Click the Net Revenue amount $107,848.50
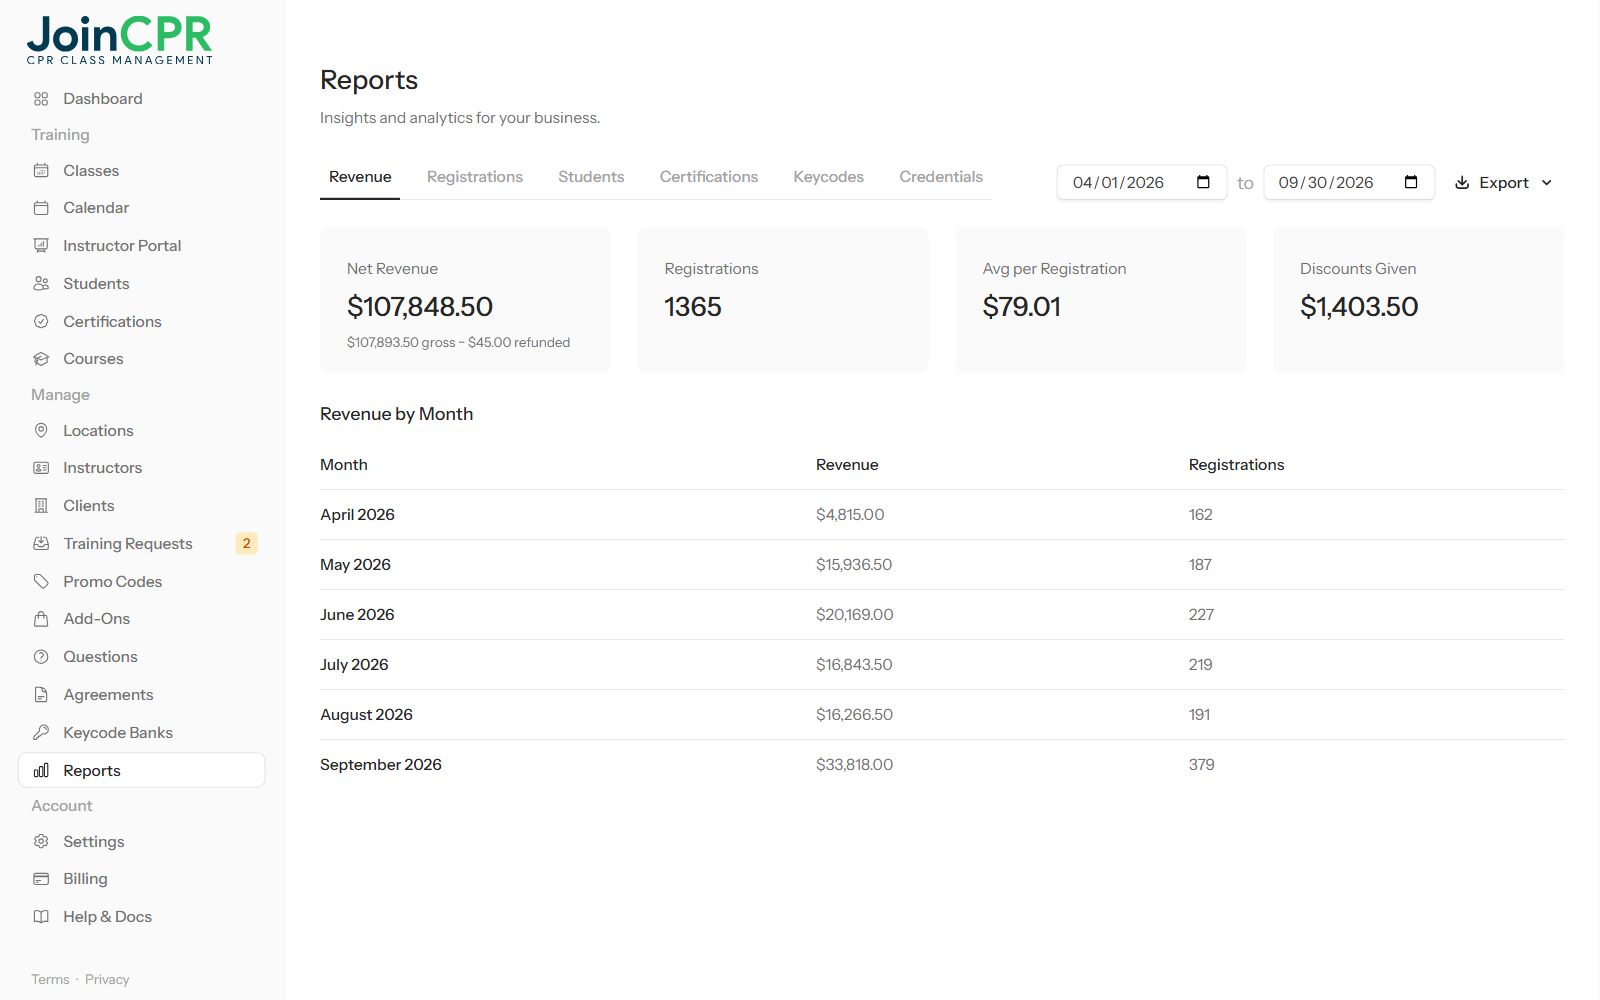Viewport: 1600px width, 1000px height. (x=420, y=307)
